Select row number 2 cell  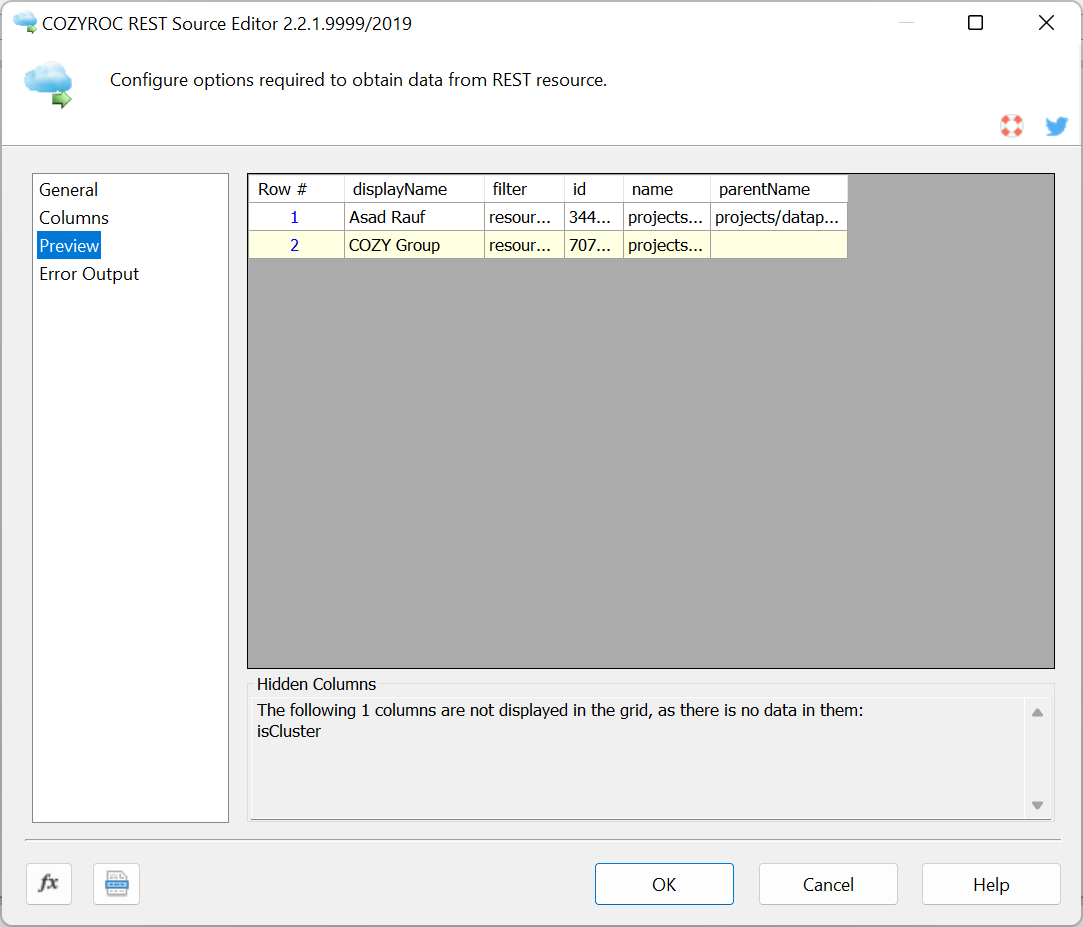point(296,245)
